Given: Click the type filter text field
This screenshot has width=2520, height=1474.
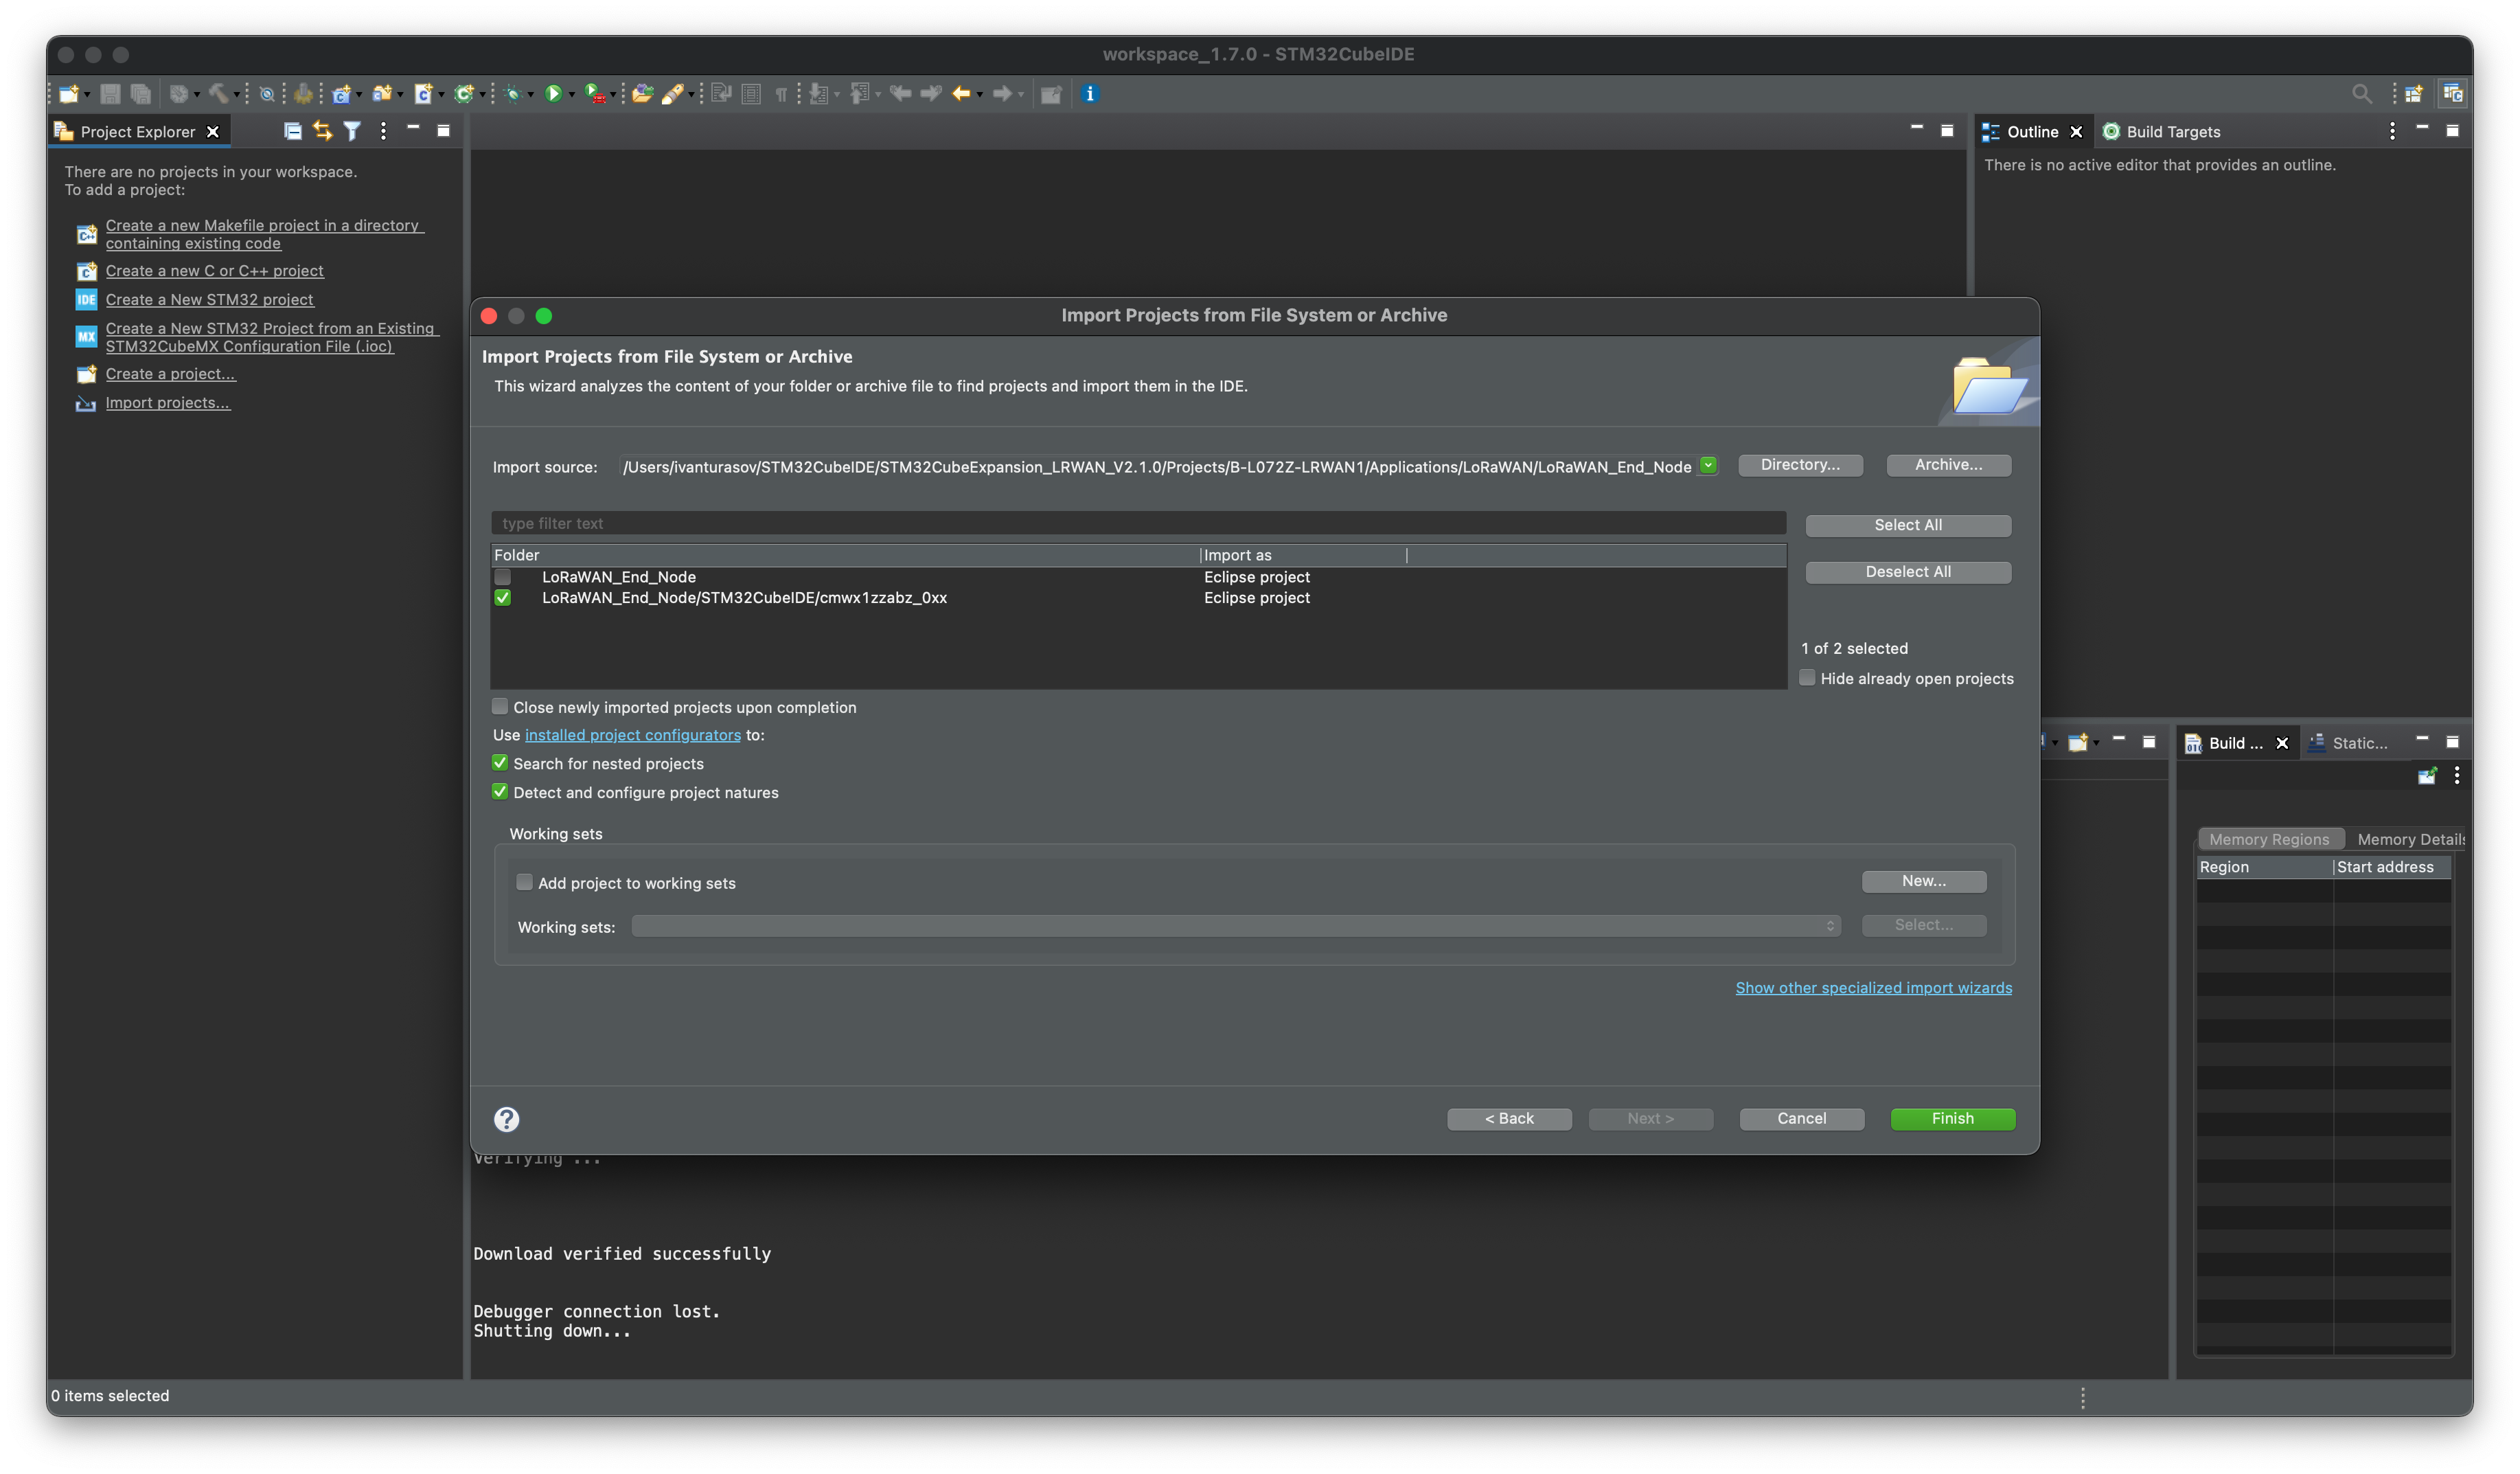Looking at the screenshot, I should coord(1138,523).
